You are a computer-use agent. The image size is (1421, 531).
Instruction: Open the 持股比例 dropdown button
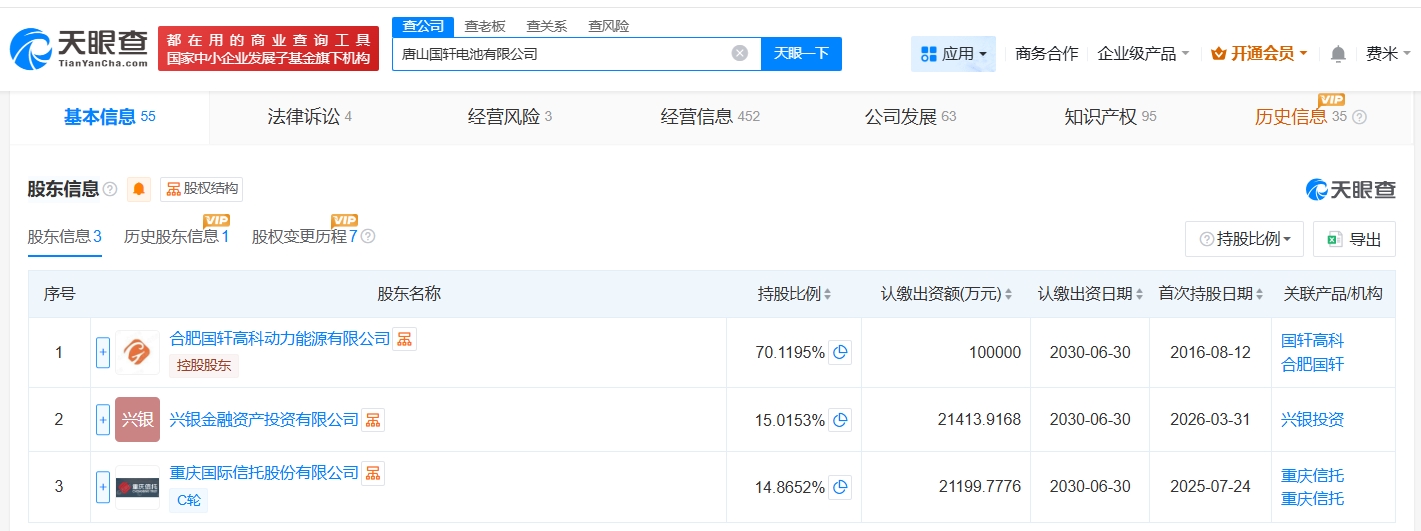pos(1244,239)
